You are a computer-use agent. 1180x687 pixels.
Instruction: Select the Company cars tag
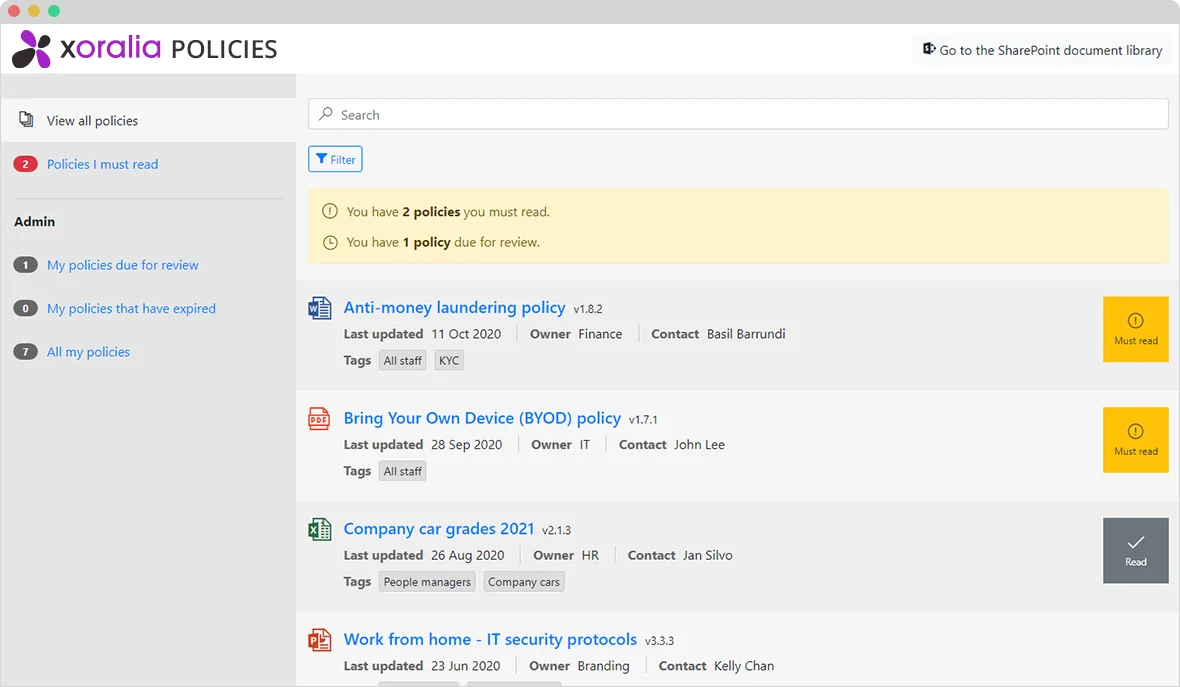click(524, 582)
